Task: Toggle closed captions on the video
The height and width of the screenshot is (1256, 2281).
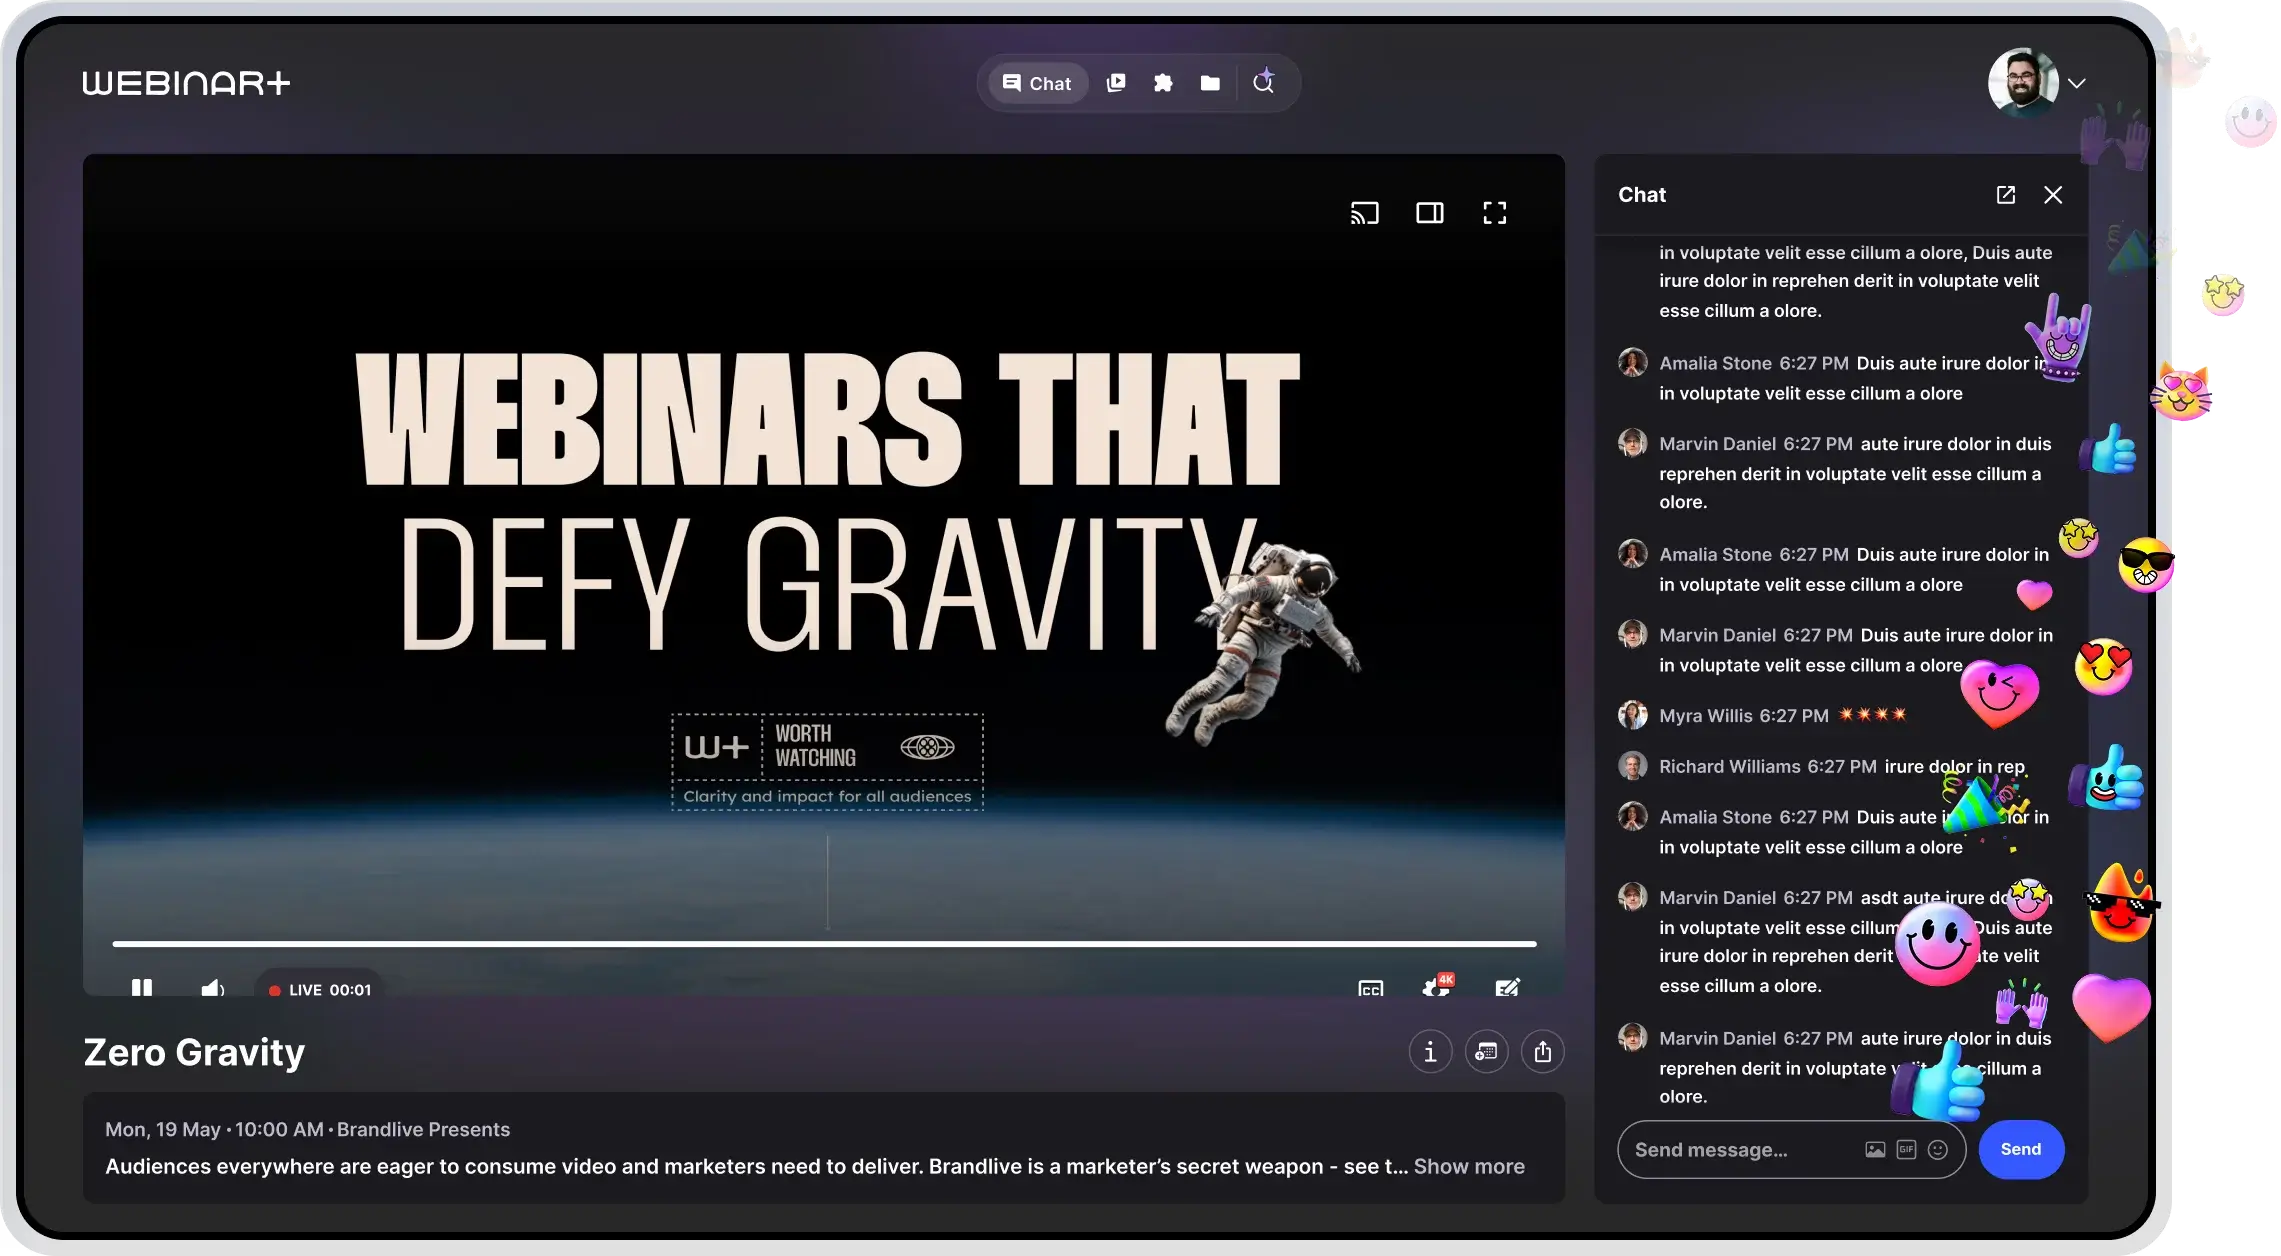Action: [x=1371, y=988]
